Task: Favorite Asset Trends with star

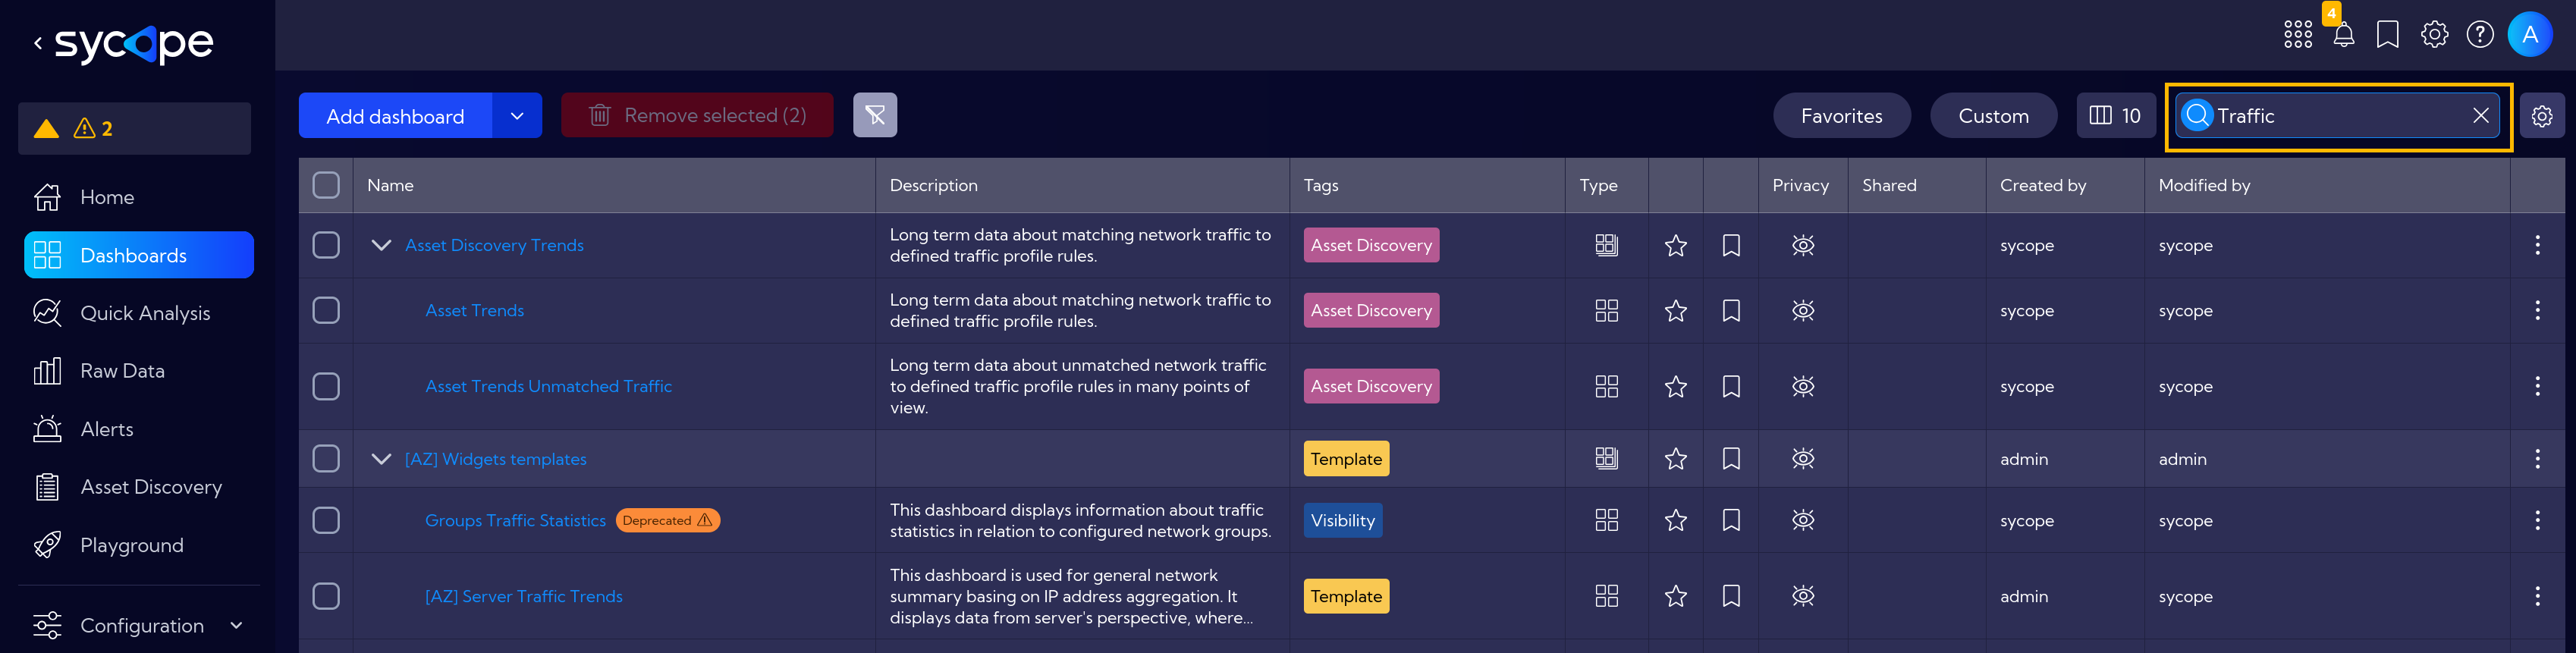Action: (1675, 311)
